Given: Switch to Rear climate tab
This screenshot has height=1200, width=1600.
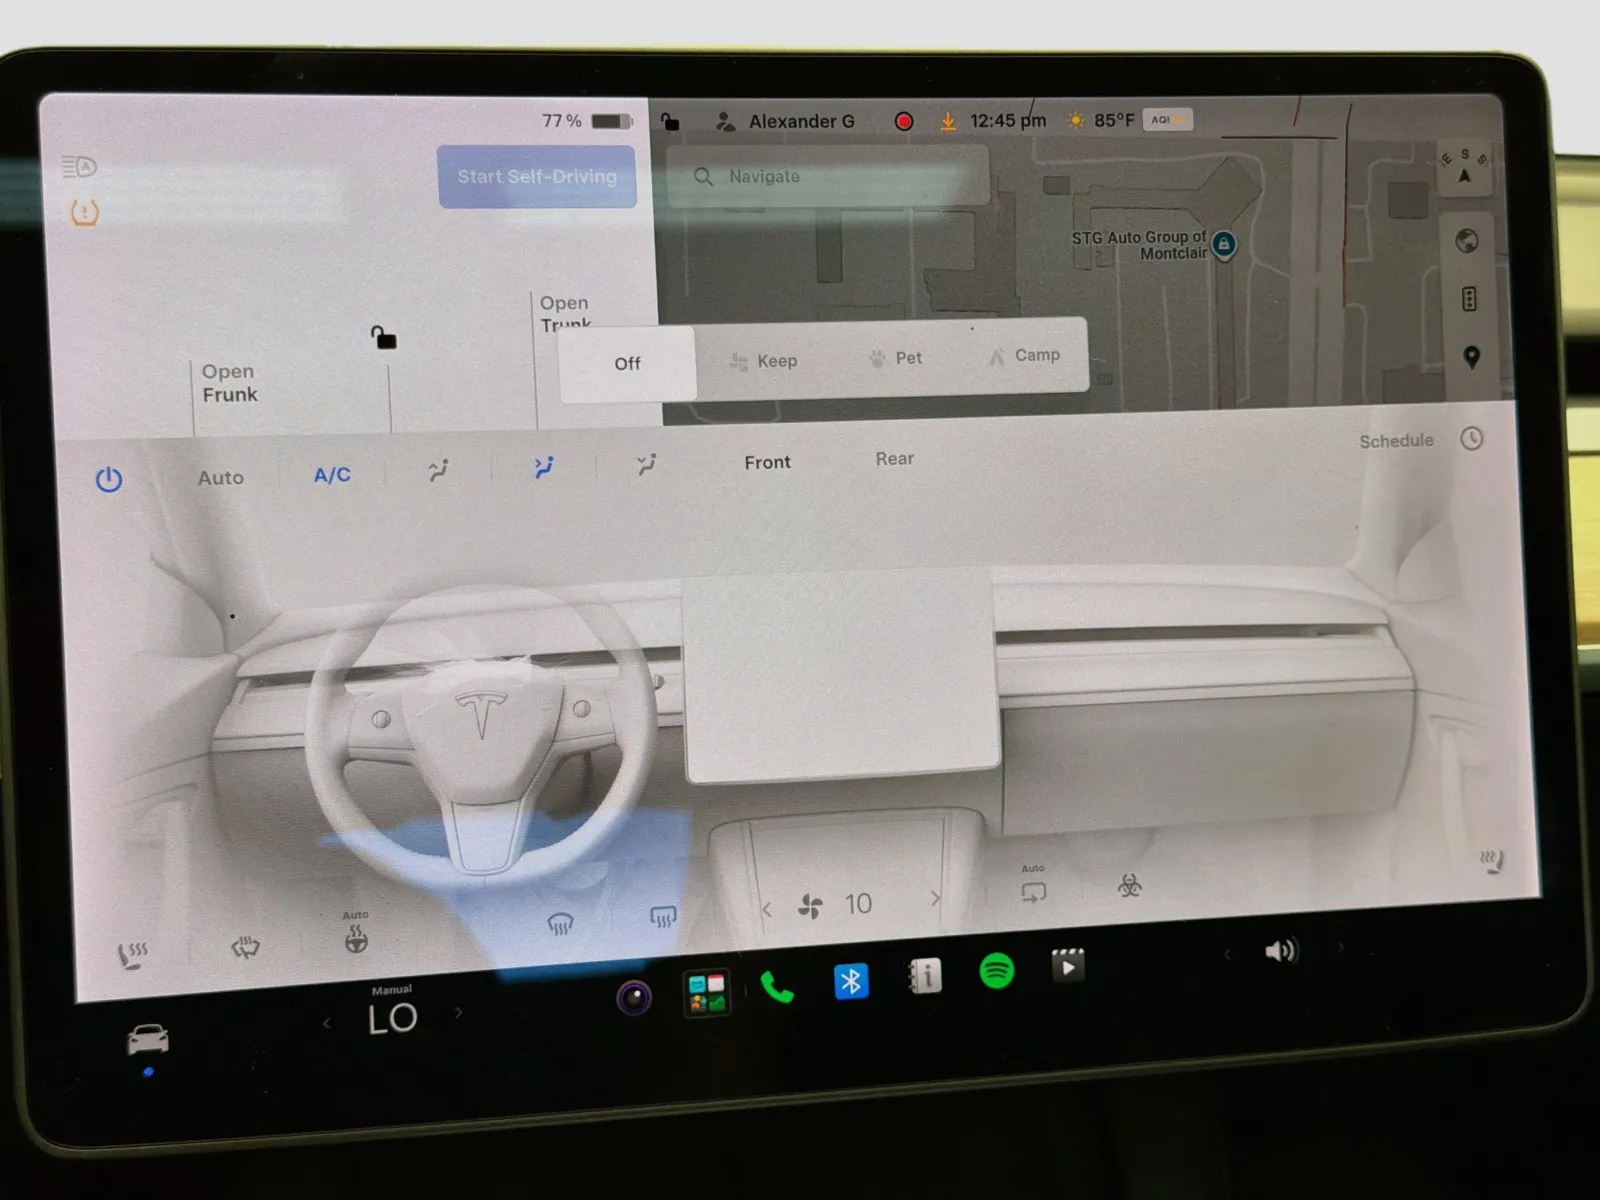Looking at the screenshot, I should pos(895,458).
